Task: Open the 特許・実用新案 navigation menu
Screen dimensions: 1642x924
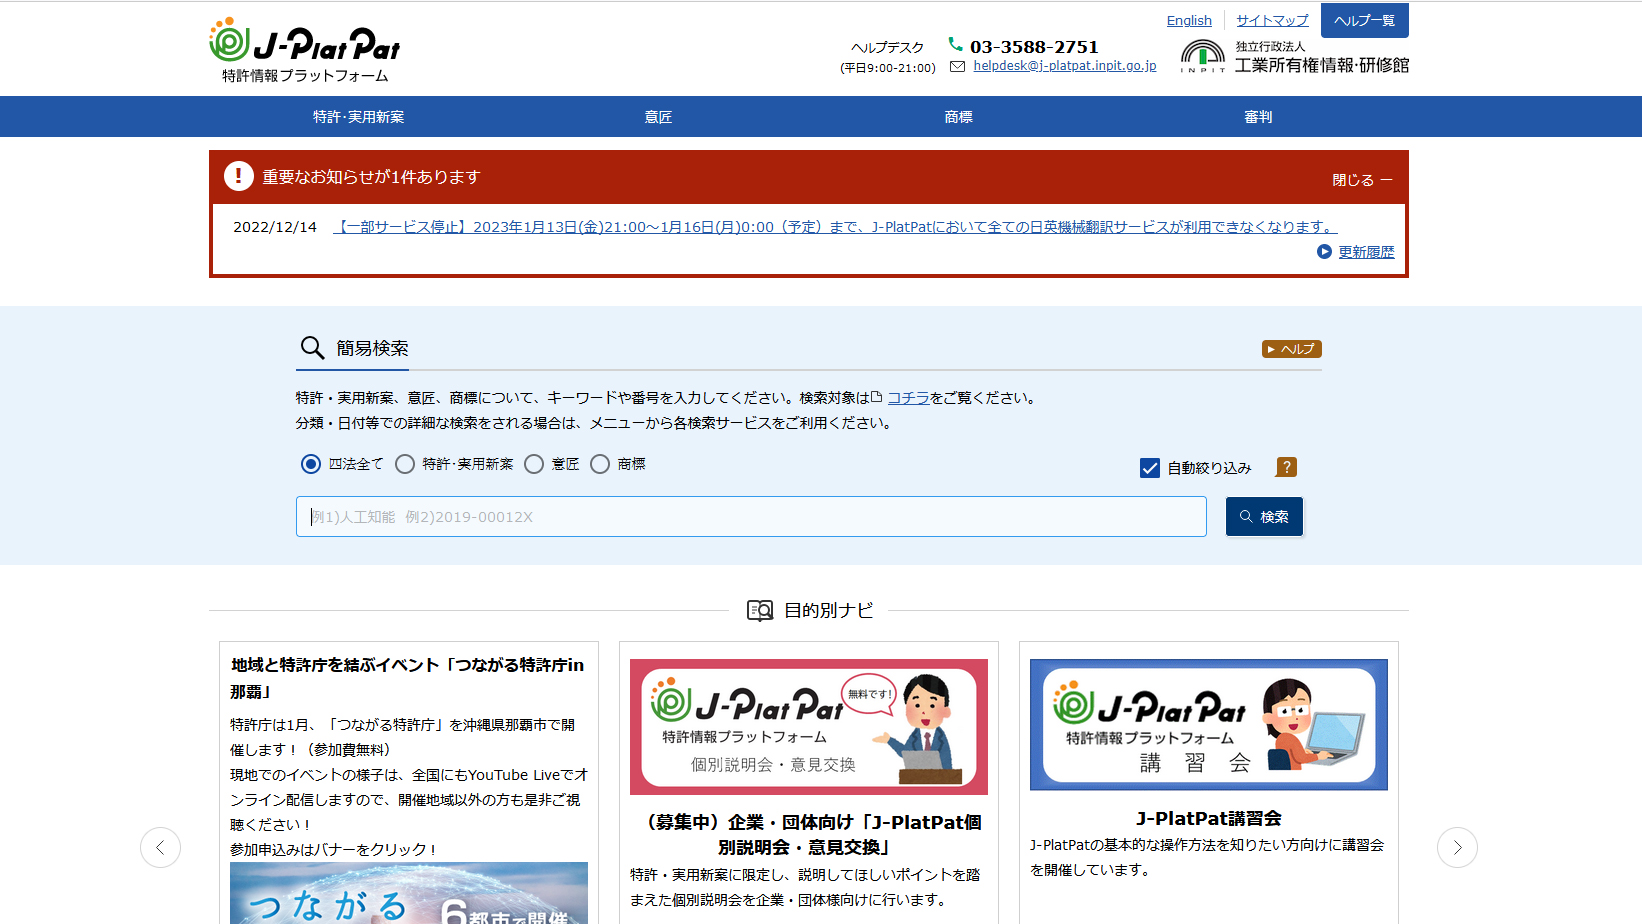Action: (358, 117)
